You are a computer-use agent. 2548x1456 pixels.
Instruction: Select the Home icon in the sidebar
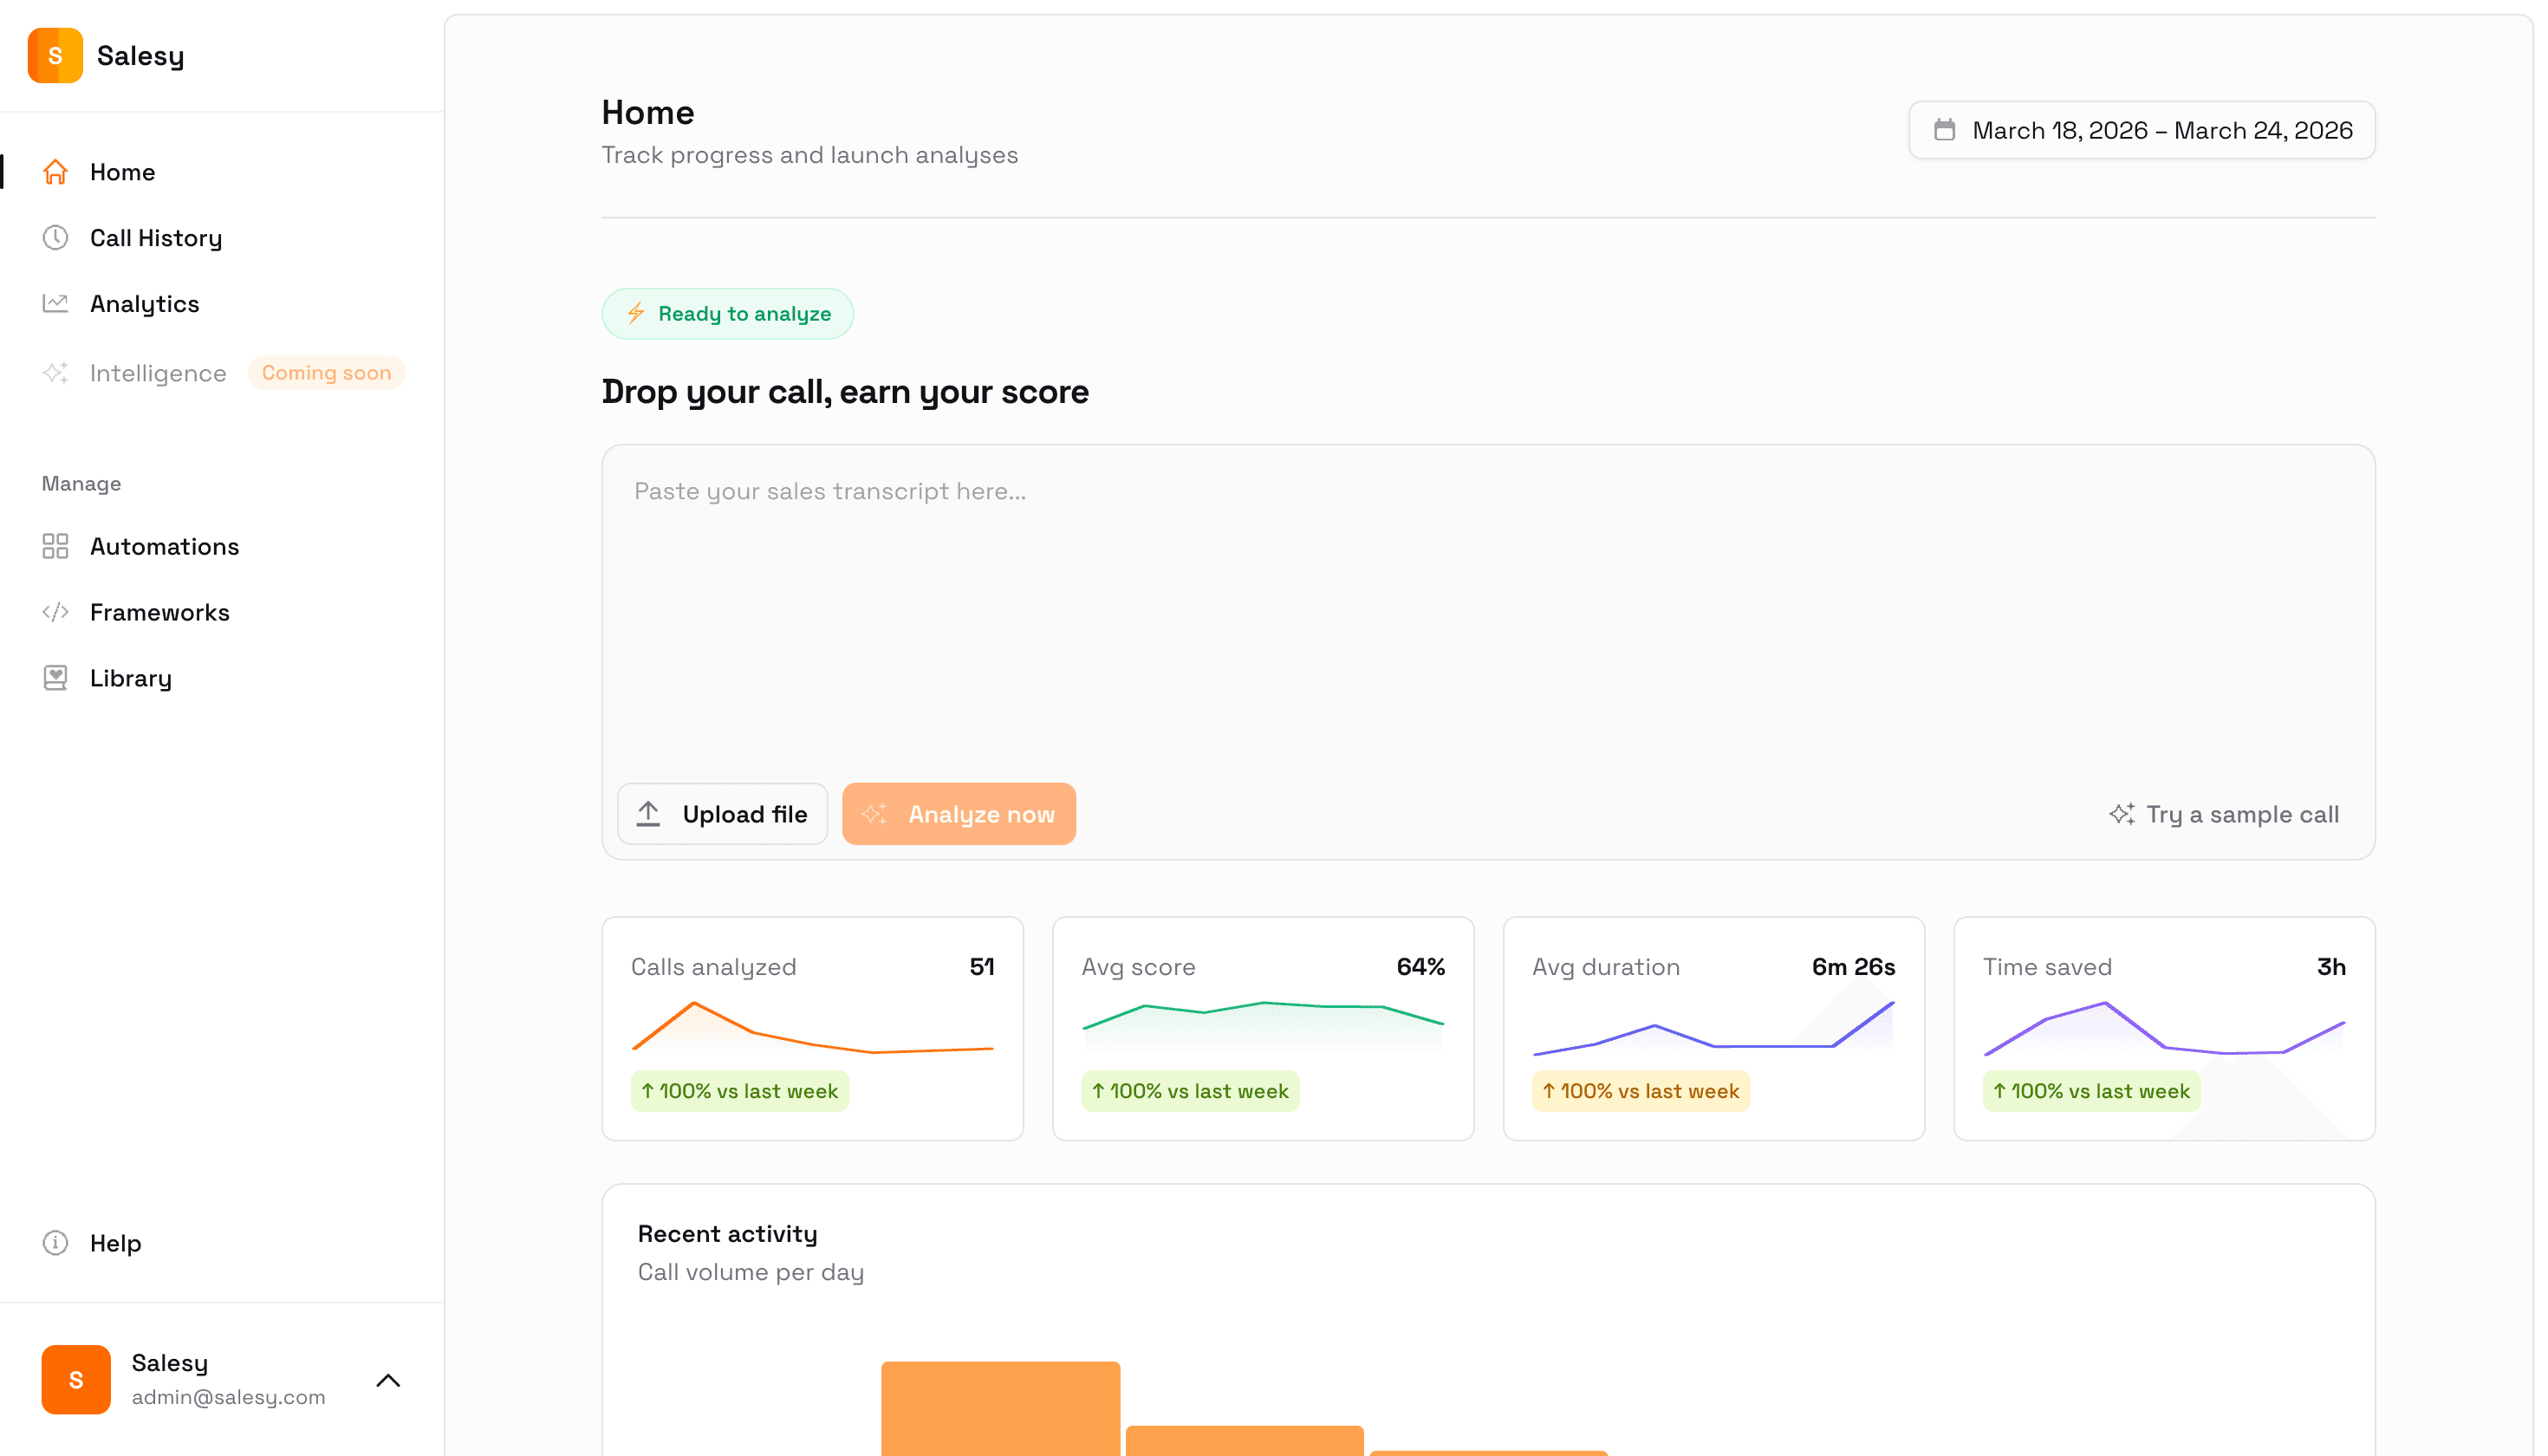point(55,171)
